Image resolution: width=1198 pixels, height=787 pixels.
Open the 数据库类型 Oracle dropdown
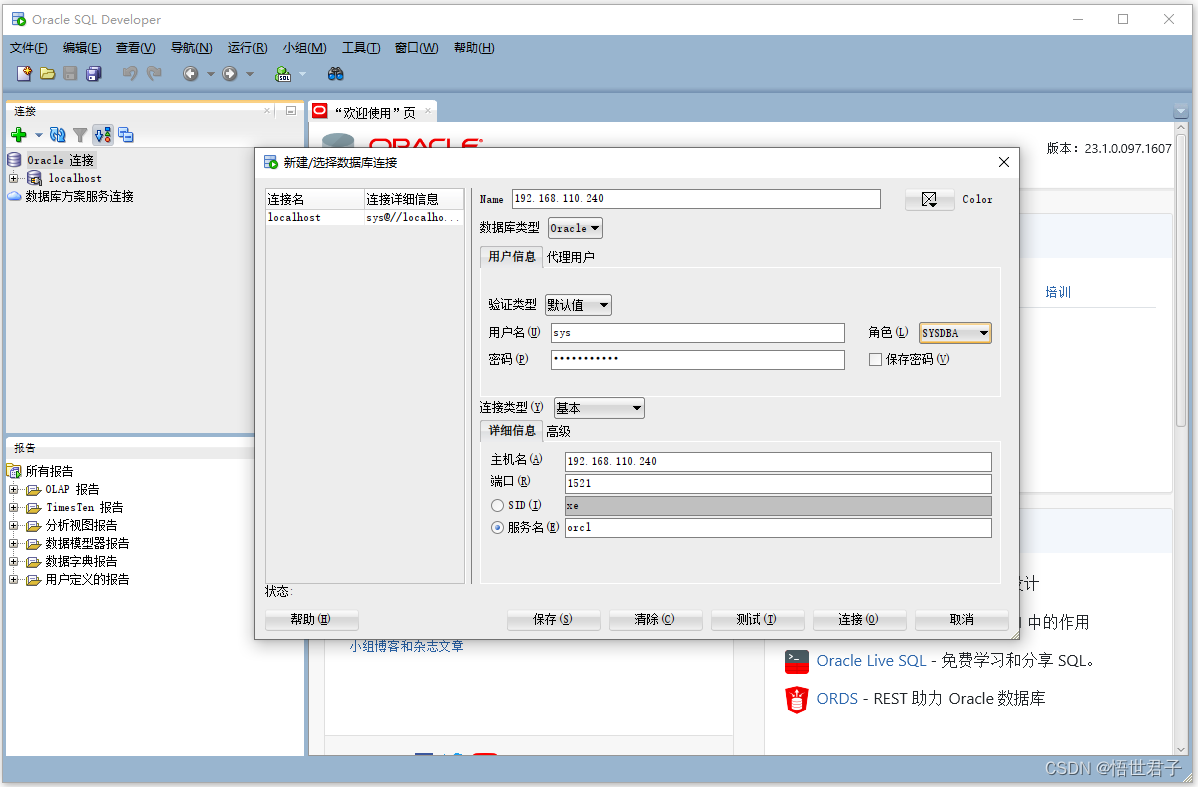(575, 228)
